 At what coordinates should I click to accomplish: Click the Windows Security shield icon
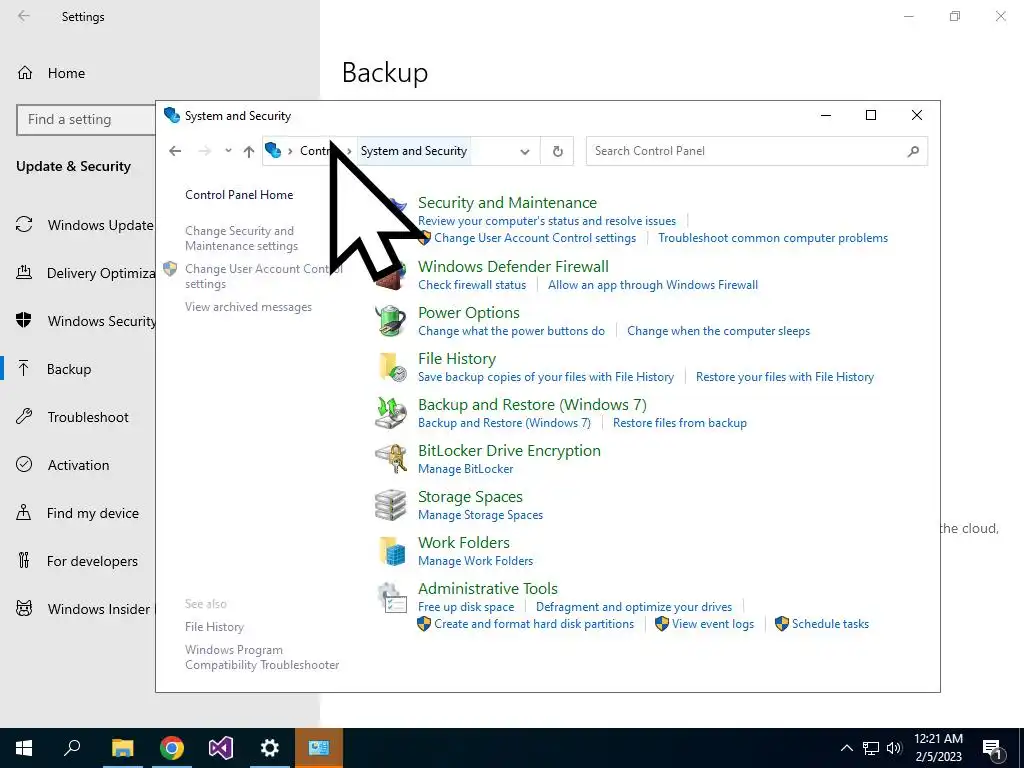point(24,320)
